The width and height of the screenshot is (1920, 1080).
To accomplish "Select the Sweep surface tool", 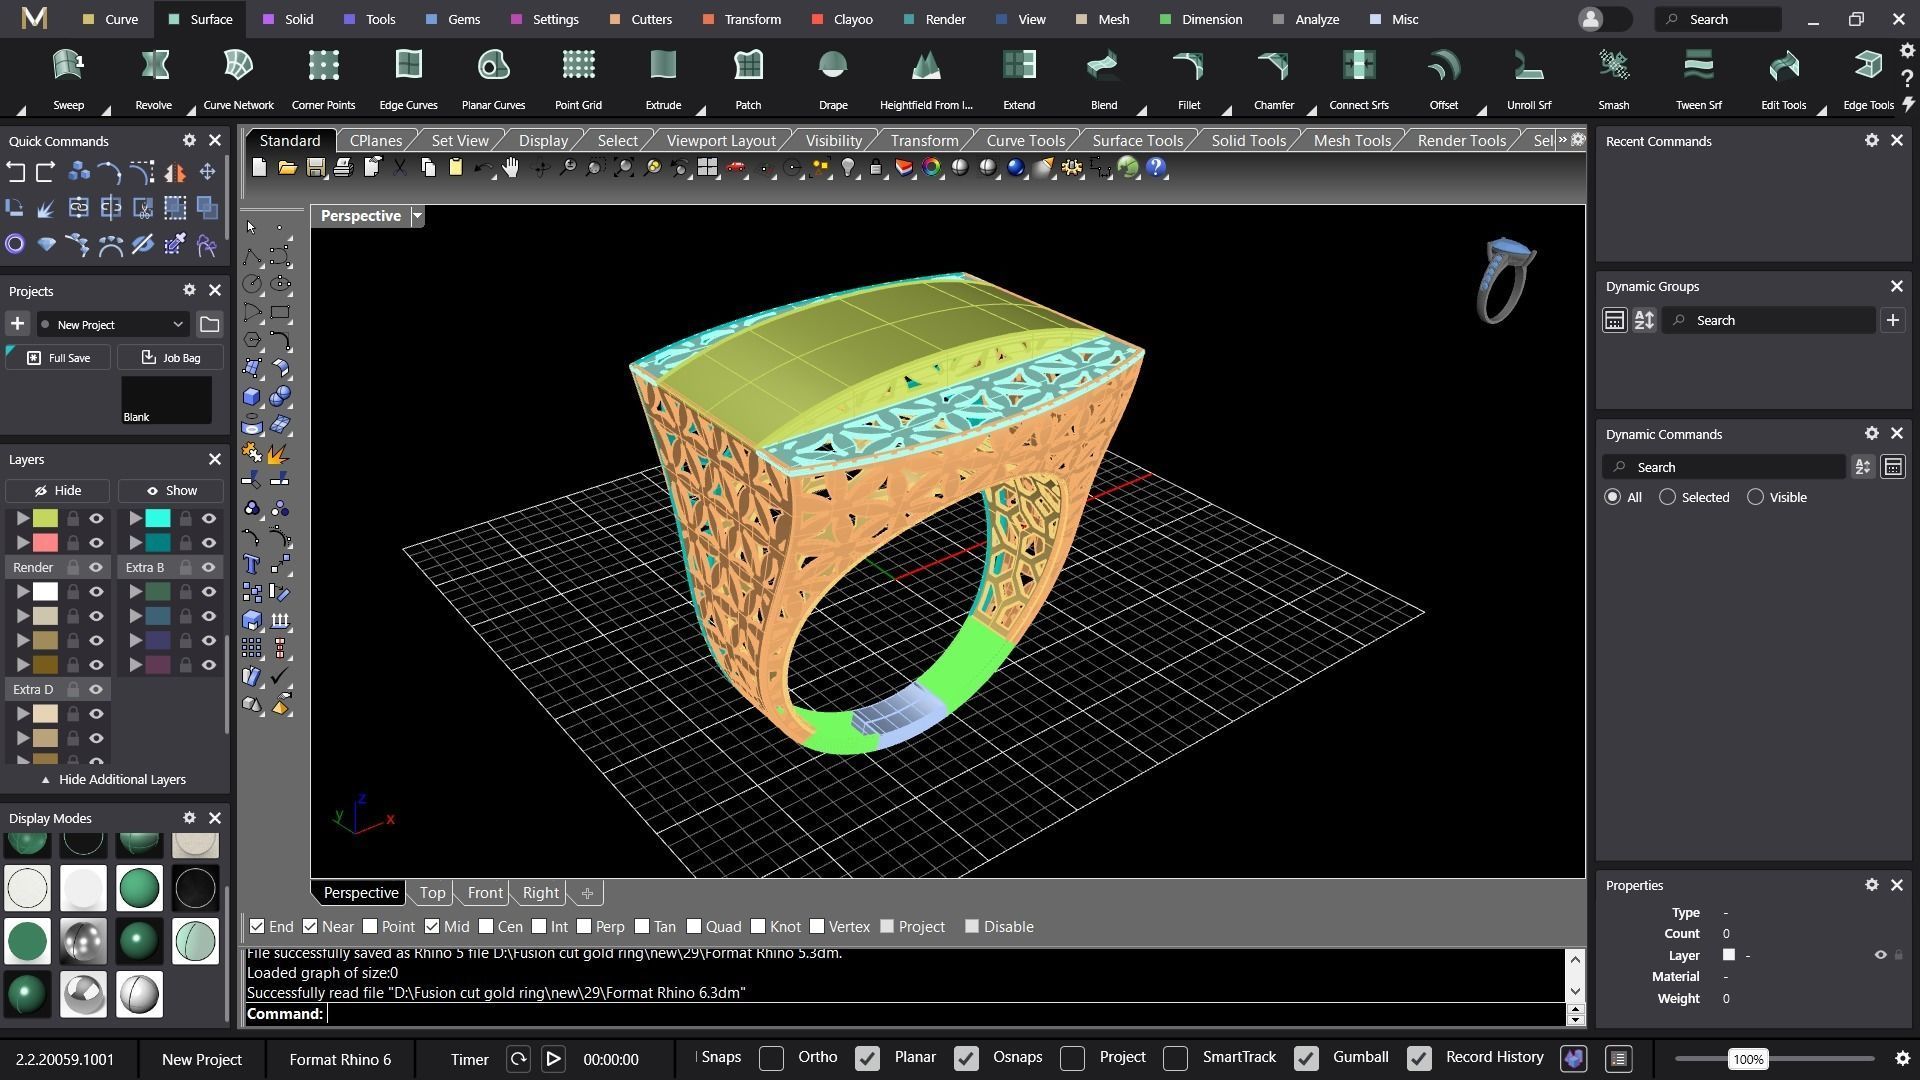I will [x=68, y=67].
